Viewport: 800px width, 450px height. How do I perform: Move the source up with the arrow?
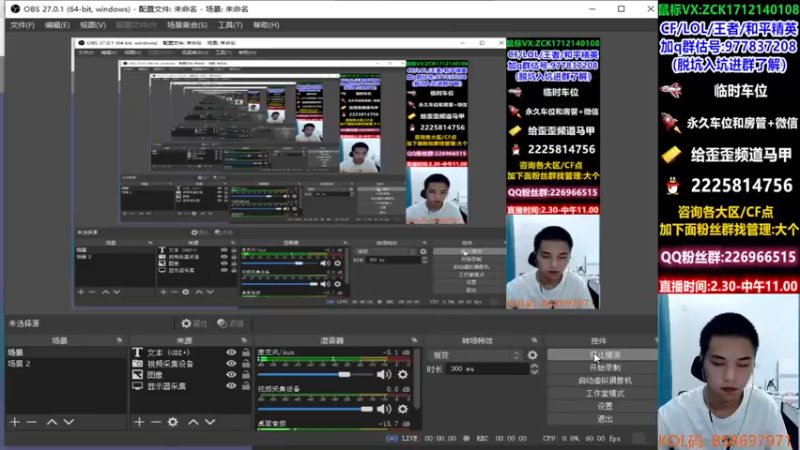click(193, 422)
